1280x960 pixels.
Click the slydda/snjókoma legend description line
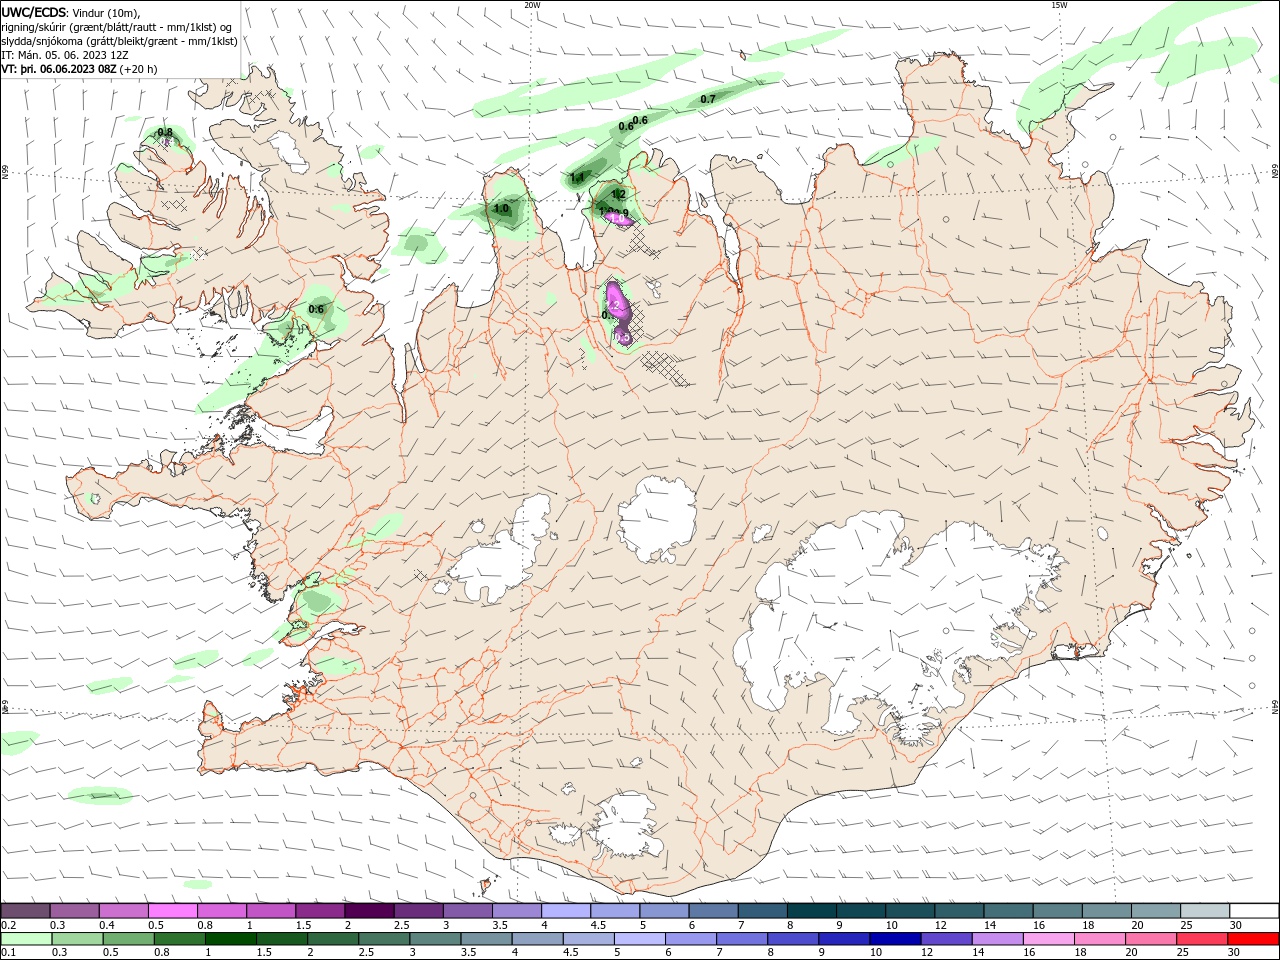pyautogui.click(x=119, y=41)
